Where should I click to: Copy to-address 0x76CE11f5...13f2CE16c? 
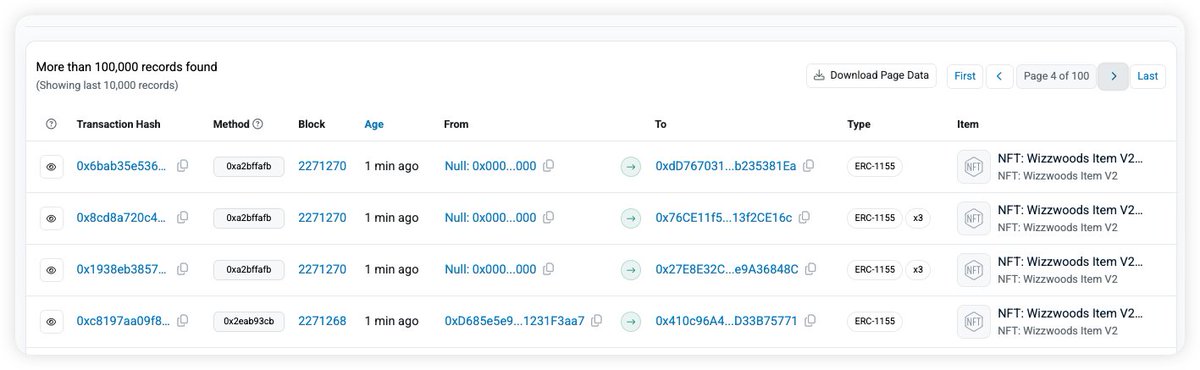[x=804, y=217]
